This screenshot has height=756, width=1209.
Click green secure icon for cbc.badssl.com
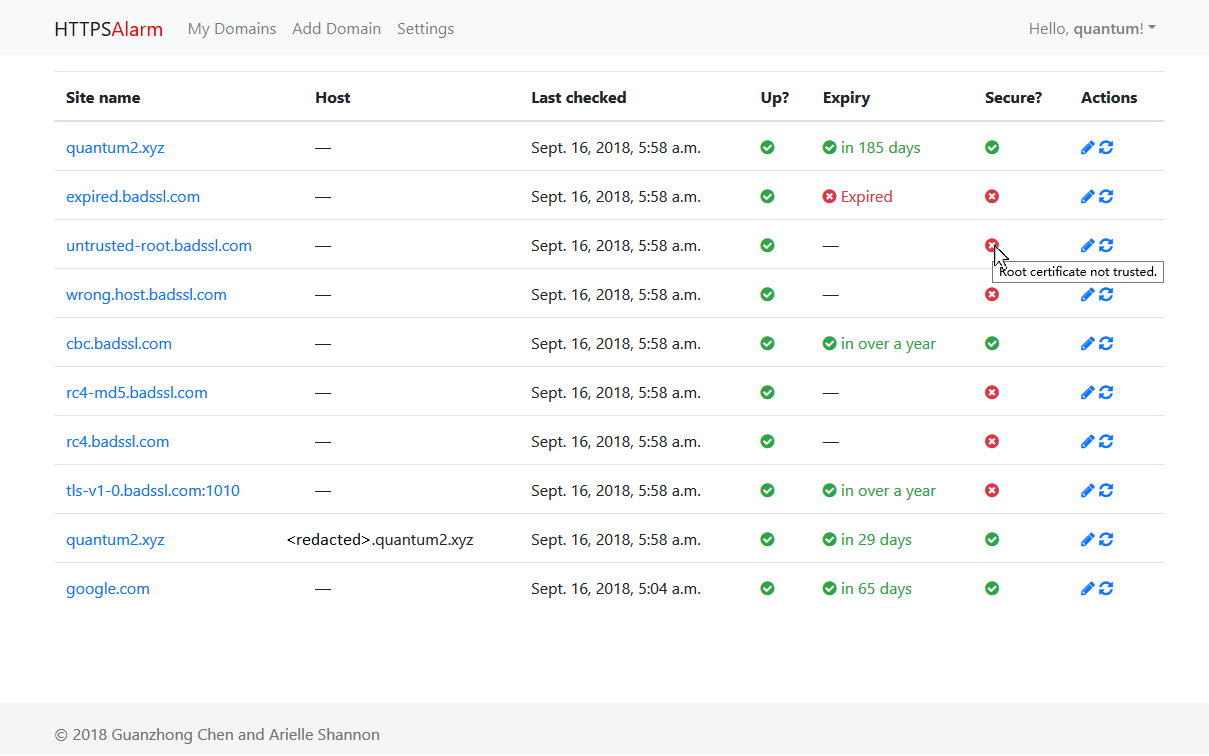pos(992,344)
